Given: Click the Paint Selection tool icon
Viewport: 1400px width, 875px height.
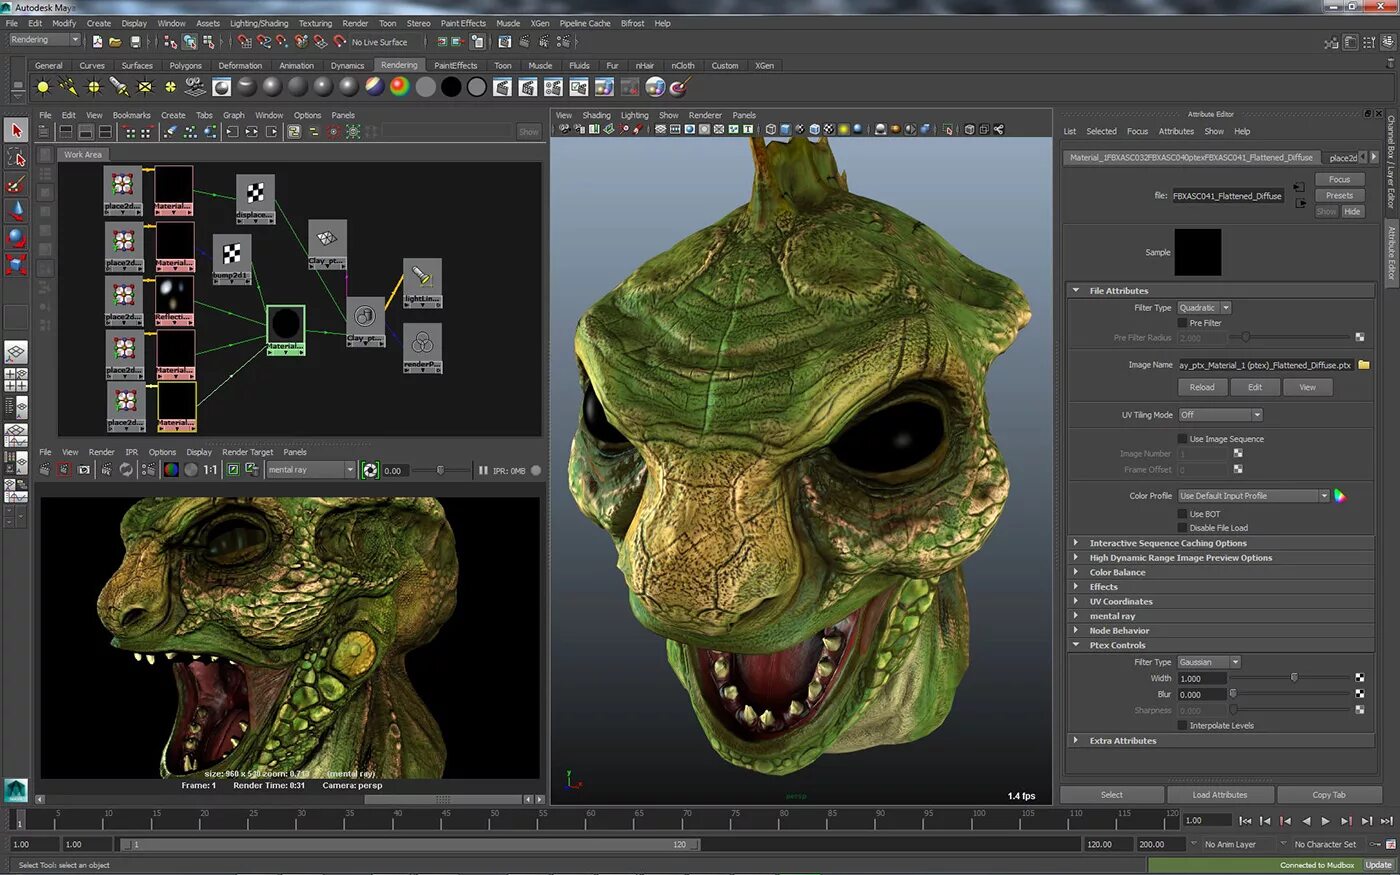Looking at the screenshot, I should (x=16, y=184).
